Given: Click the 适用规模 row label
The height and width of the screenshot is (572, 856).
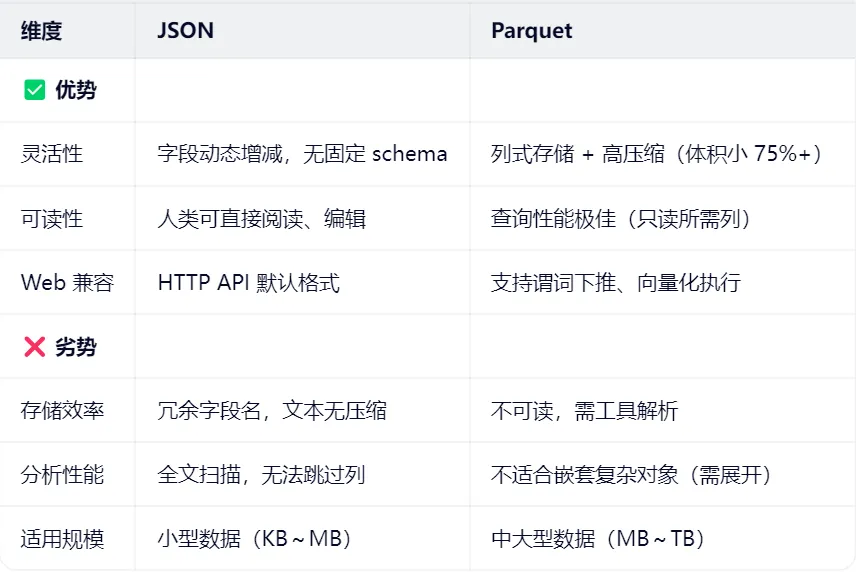Looking at the screenshot, I should (62, 539).
